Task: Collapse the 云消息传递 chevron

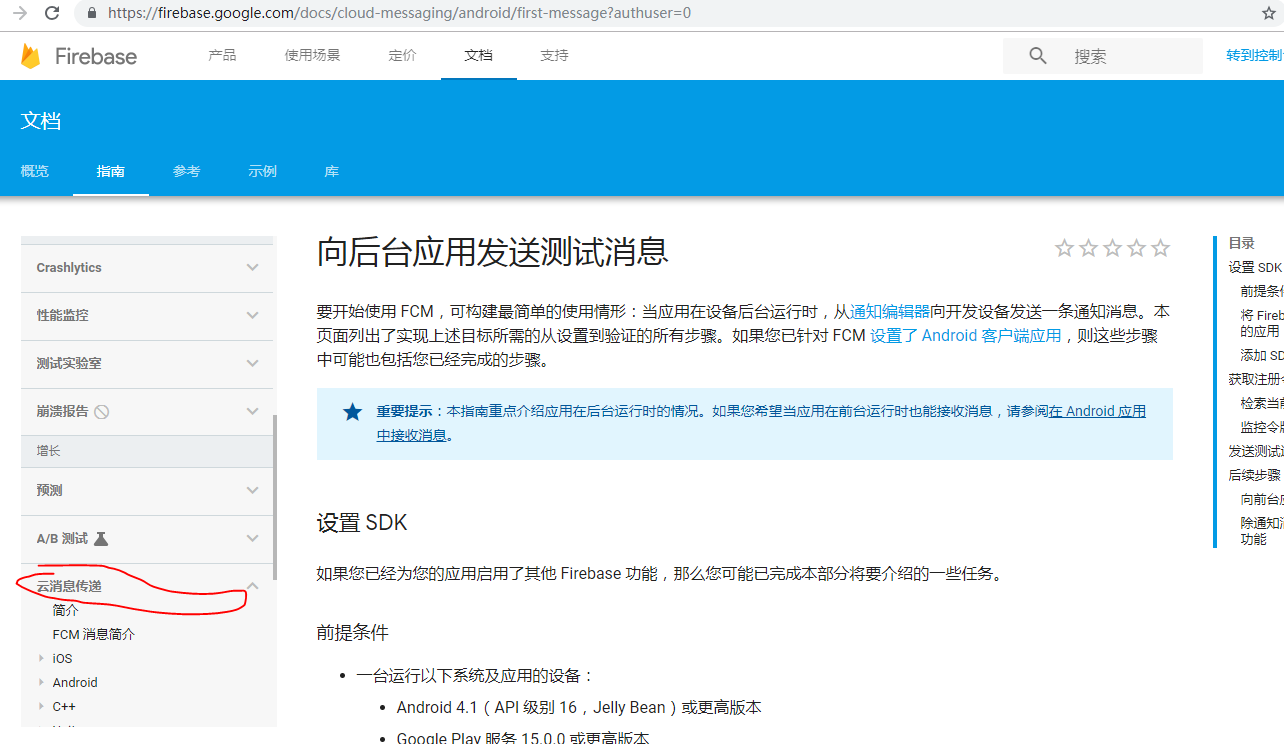Action: click(252, 586)
